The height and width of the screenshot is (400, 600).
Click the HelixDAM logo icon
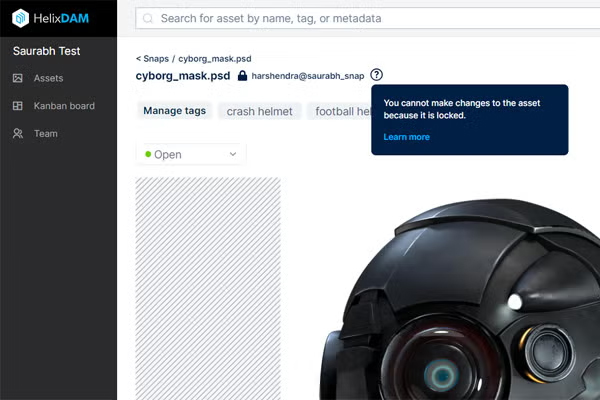(x=20, y=18)
